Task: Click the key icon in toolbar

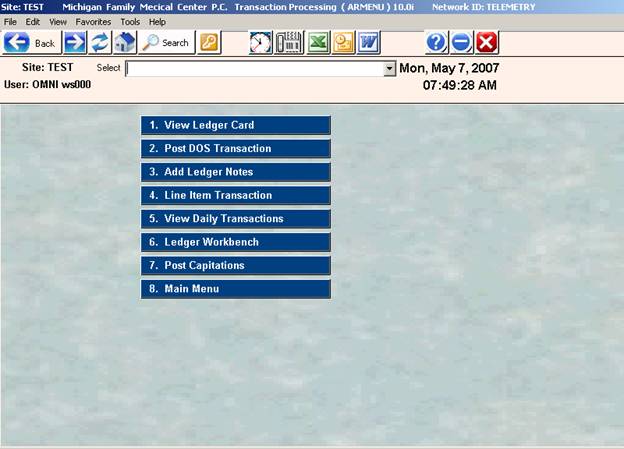Action: click(x=208, y=43)
